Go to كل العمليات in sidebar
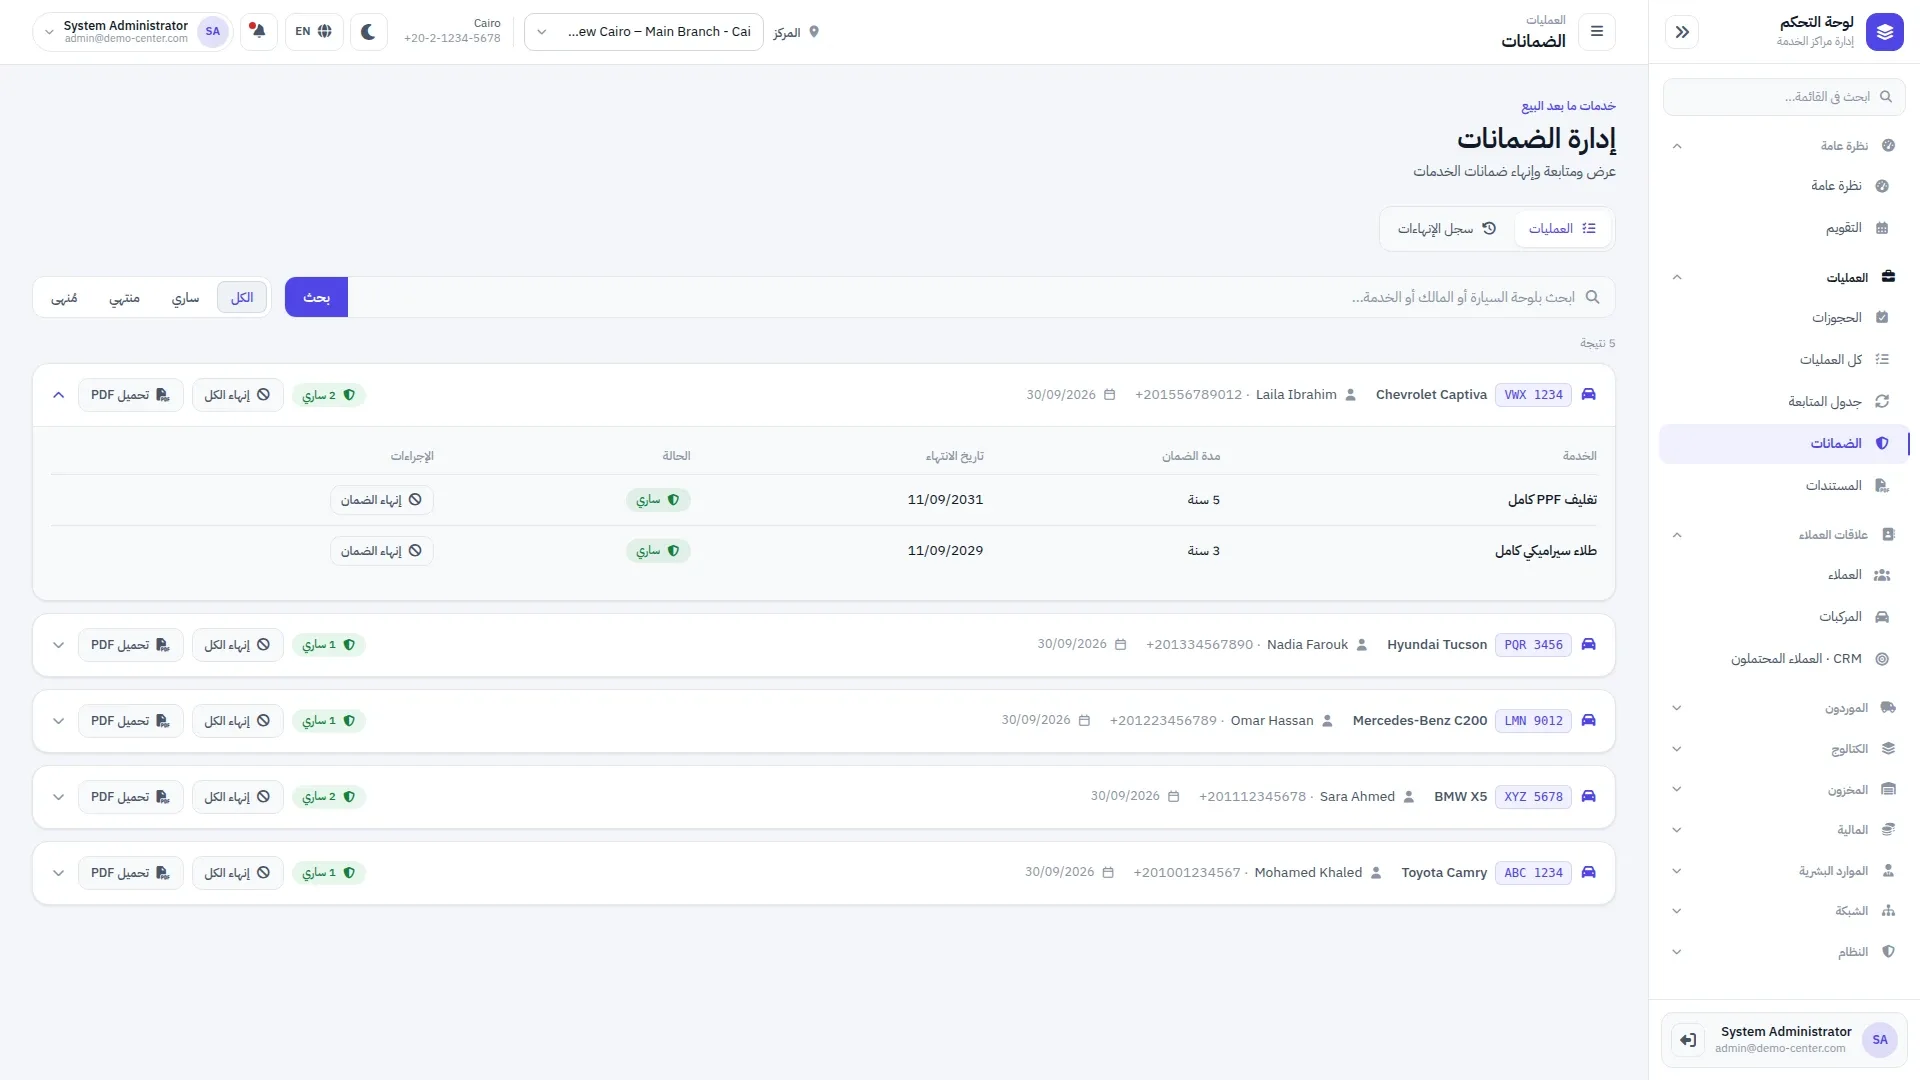 tap(1784, 360)
